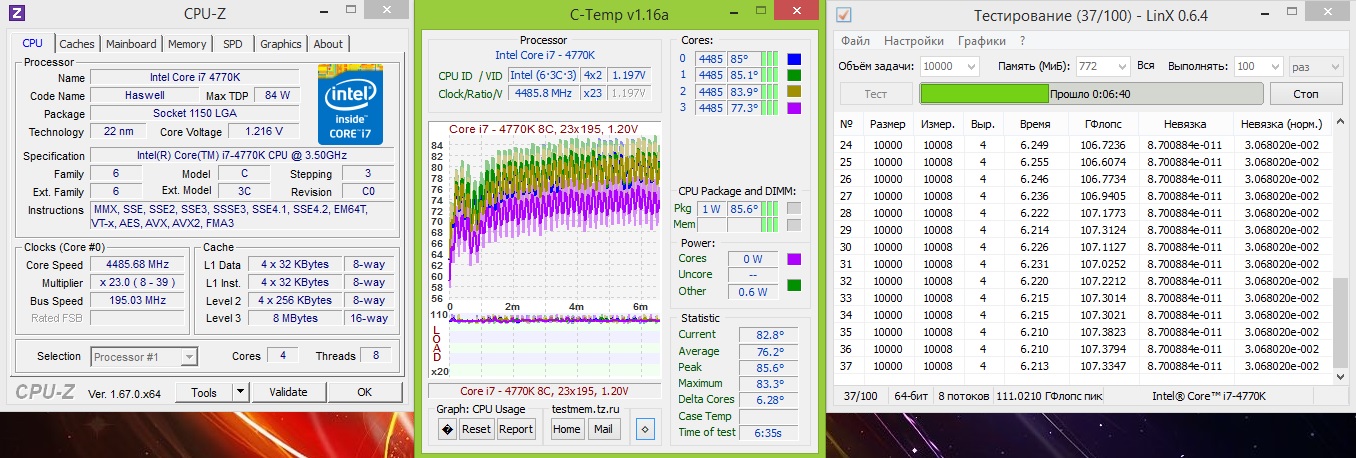Open the Графики menu in LinX
This screenshot has width=1356, height=458.
(x=982, y=41)
